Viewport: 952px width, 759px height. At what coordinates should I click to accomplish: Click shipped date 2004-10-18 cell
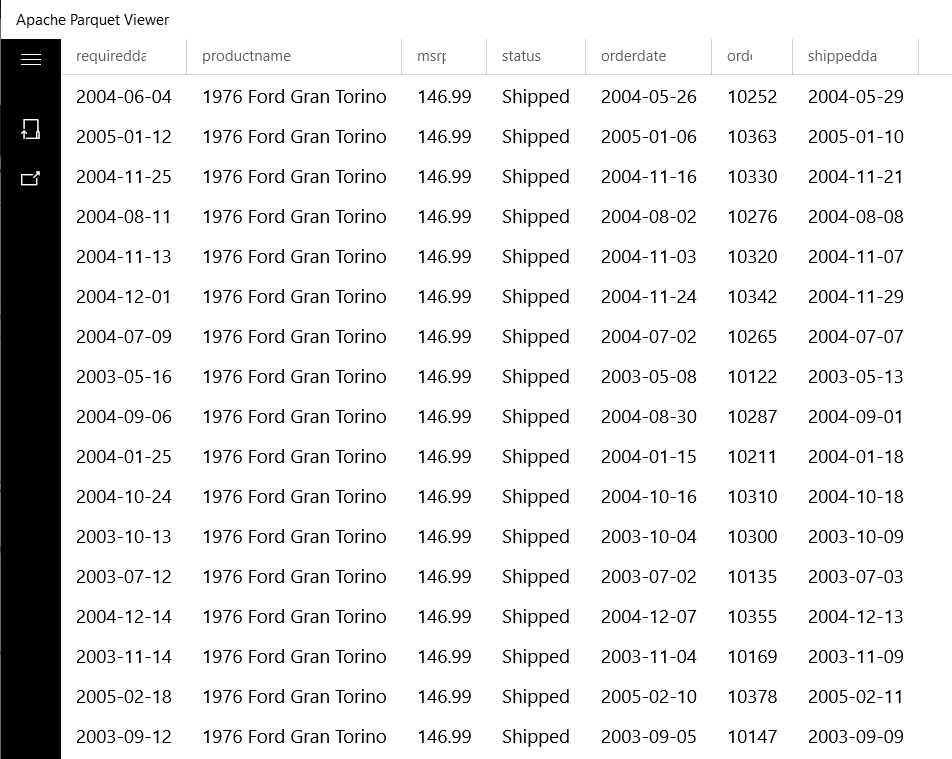coord(856,497)
